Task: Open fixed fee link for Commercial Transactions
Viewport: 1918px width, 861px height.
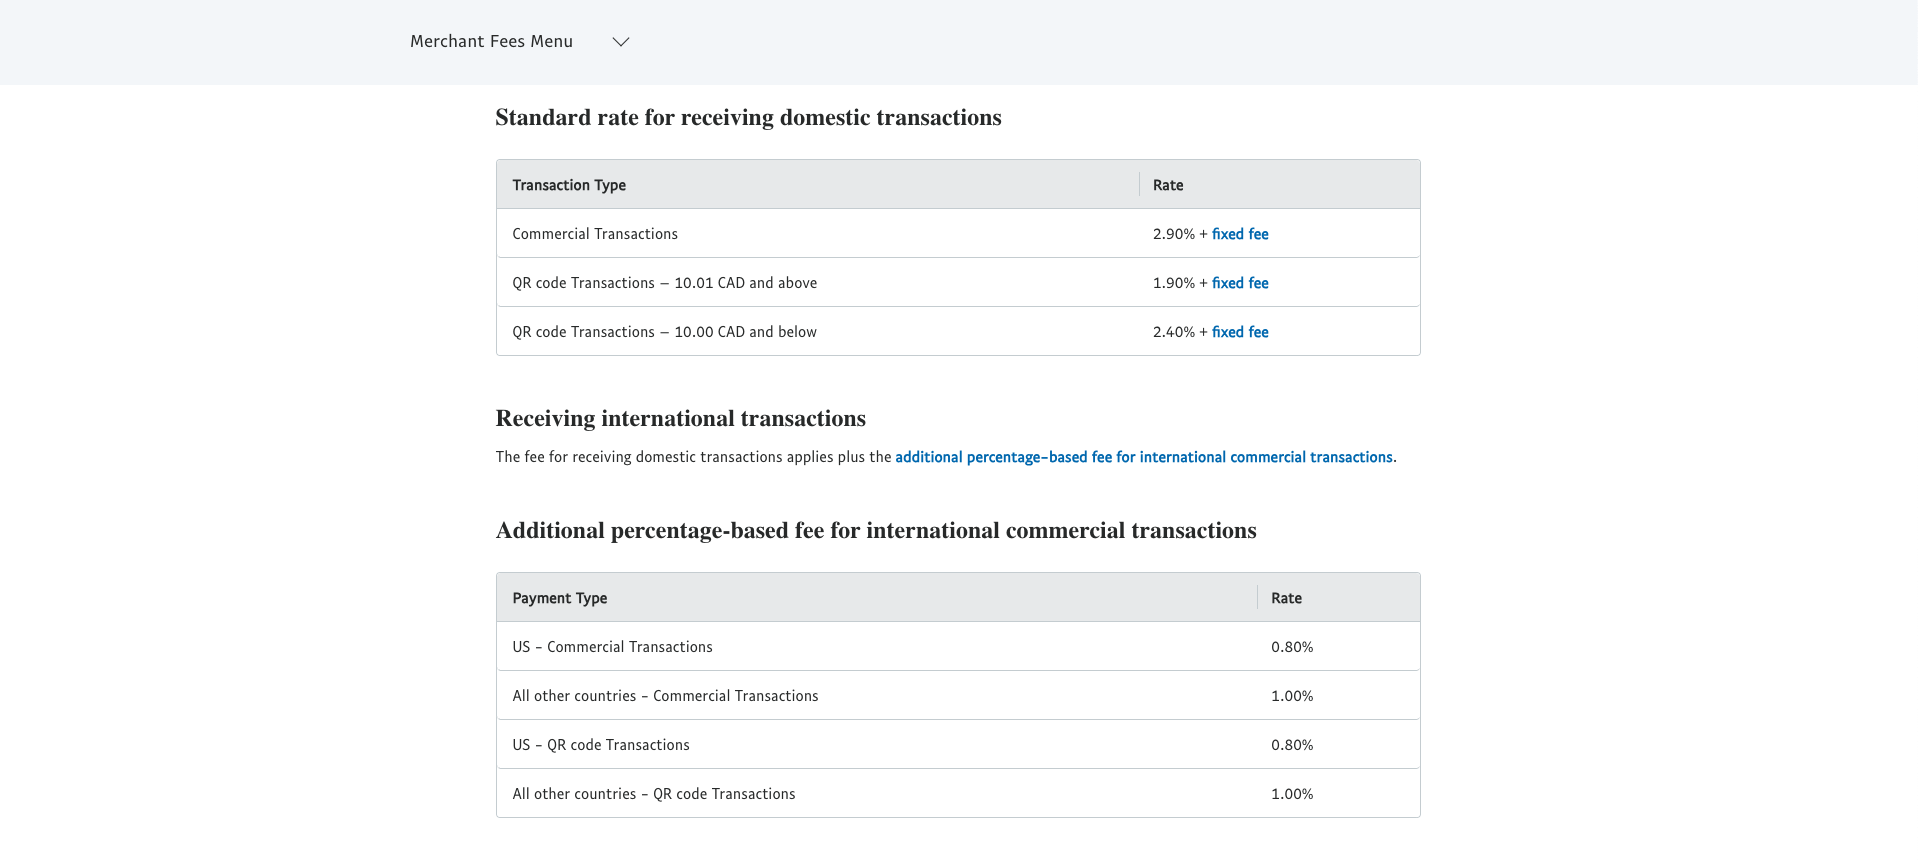Action: click(x=1239, y=234)
